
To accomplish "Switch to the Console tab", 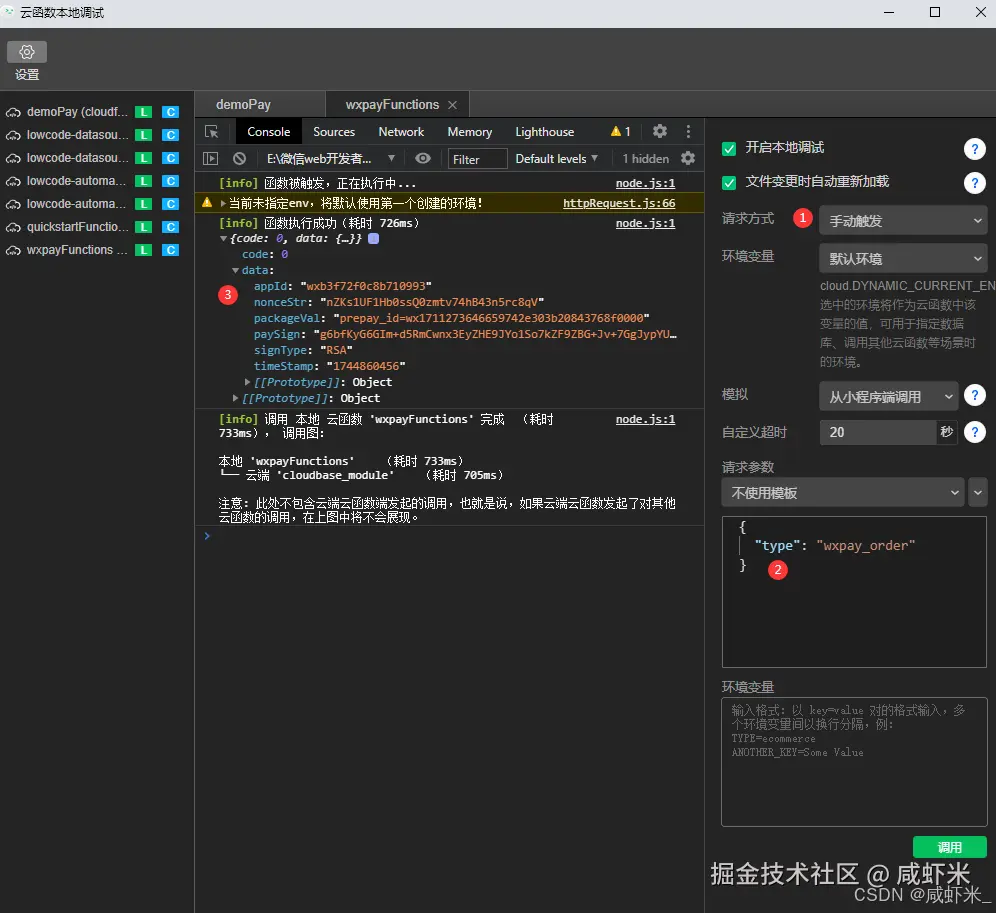I will pos(269,132).
